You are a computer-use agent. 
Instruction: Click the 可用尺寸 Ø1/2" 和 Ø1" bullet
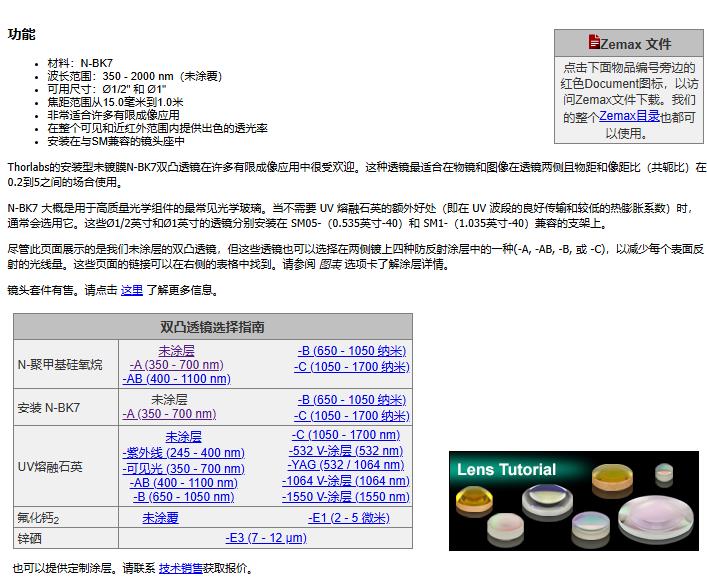pos(107,89)
